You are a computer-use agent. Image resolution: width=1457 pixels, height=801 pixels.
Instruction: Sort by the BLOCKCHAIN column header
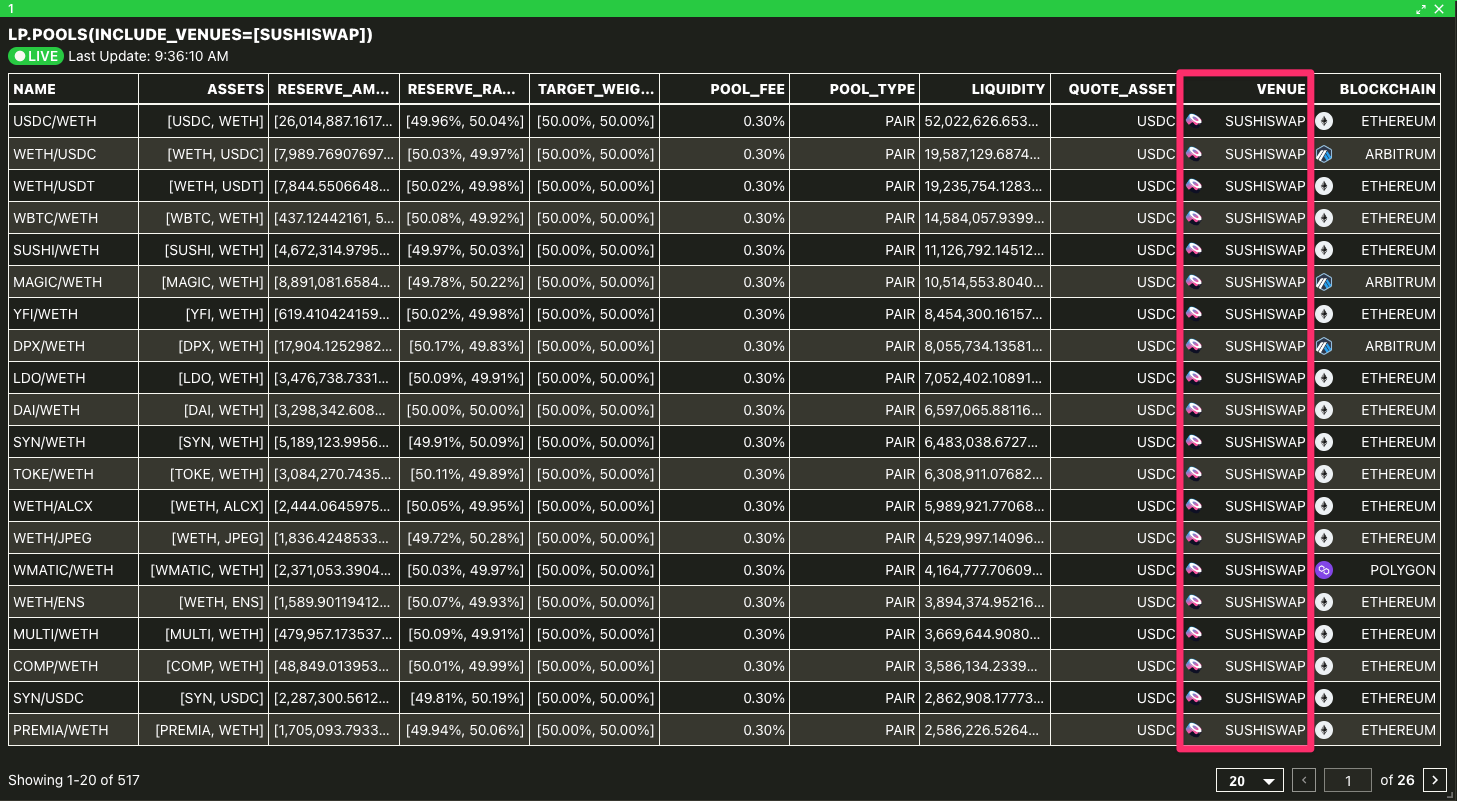1376,89
